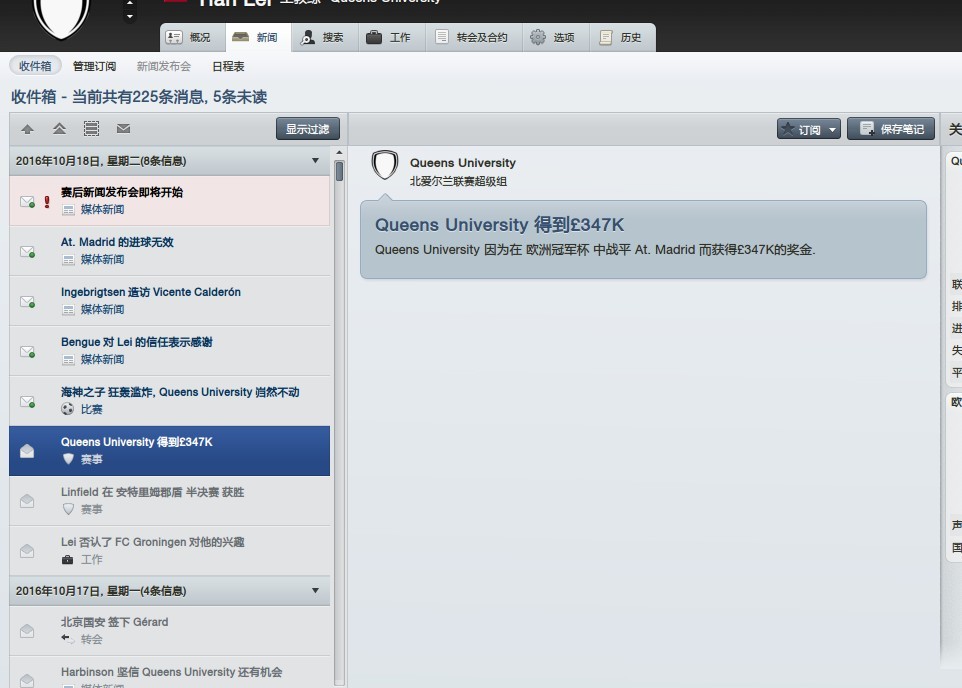Open message 赛后新闻发布会即将开始
Image resolution: width=962 pixels, height=688 pixels.
[x=169, y=201]
